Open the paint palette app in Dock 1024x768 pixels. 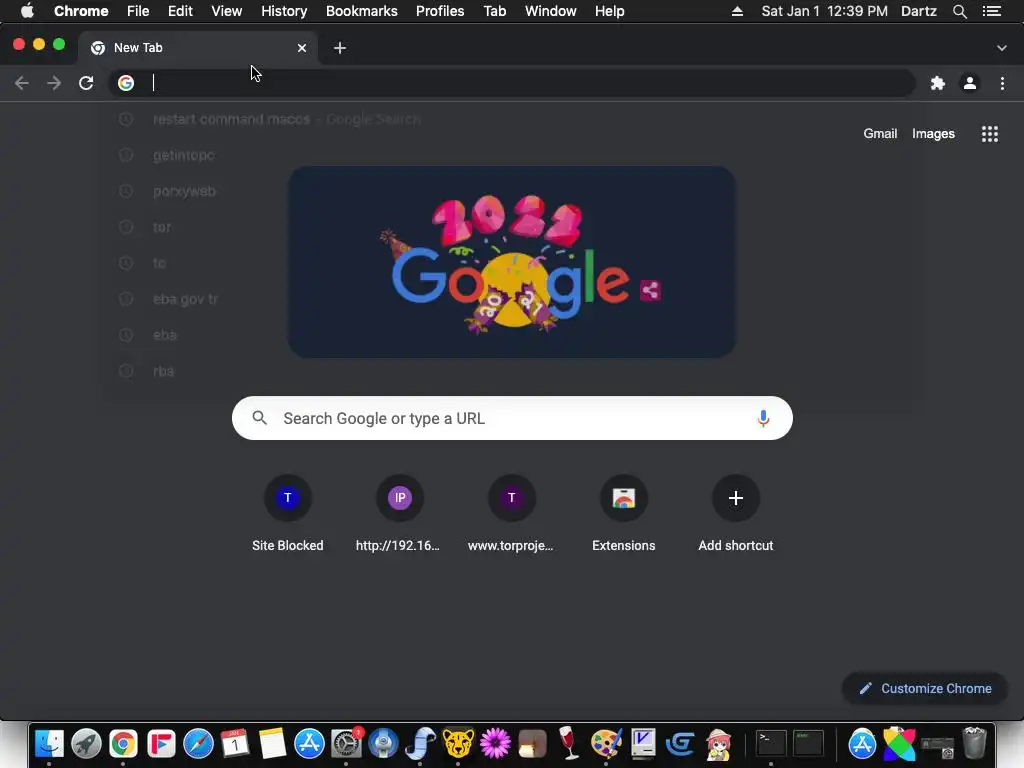(606, 743)
